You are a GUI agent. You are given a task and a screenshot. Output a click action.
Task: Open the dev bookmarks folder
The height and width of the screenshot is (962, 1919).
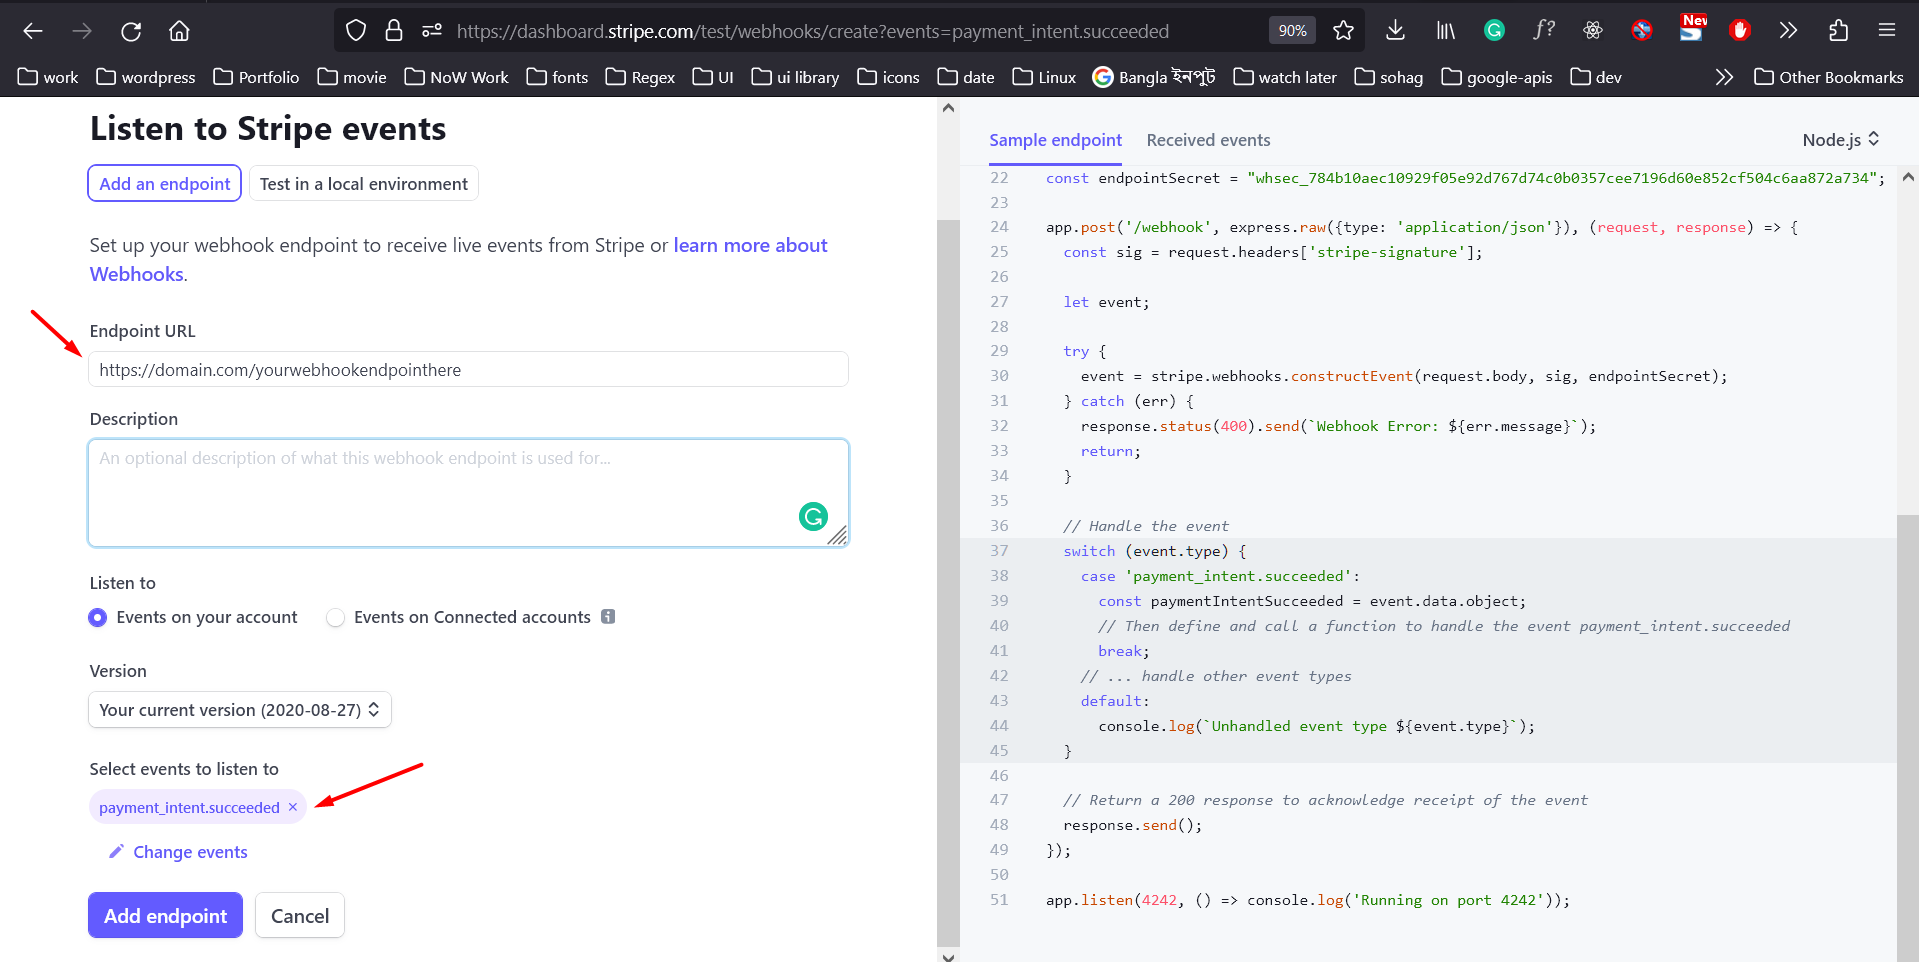[x=1596, y=77]
